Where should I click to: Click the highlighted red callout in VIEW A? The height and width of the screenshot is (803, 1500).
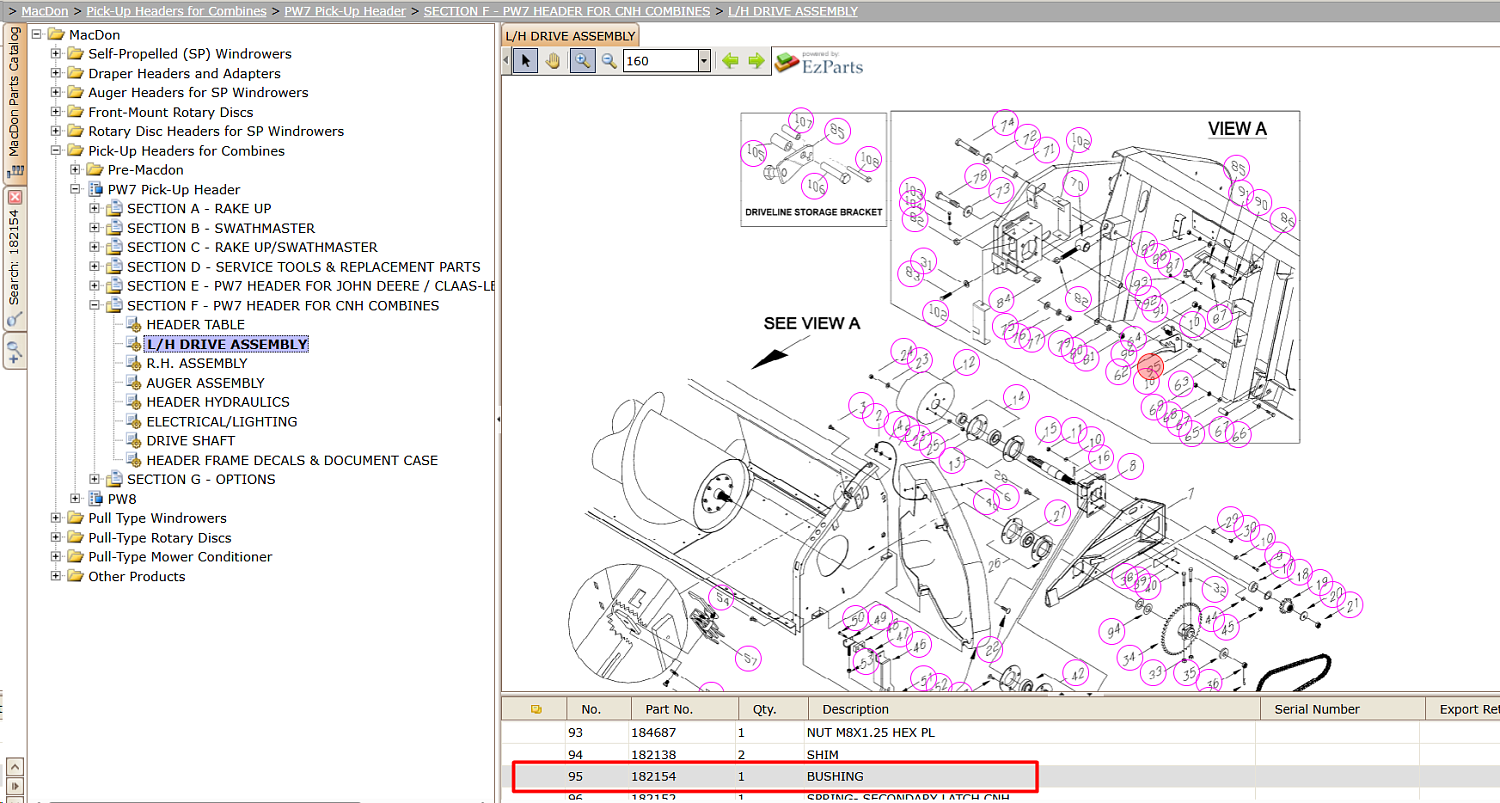(x=1151, y=368)
